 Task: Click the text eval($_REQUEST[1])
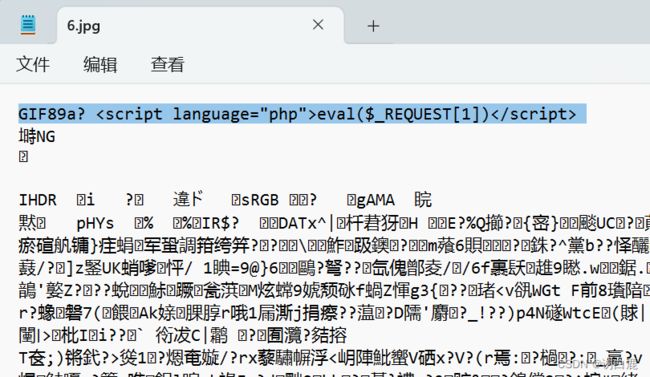coord(403,114)
